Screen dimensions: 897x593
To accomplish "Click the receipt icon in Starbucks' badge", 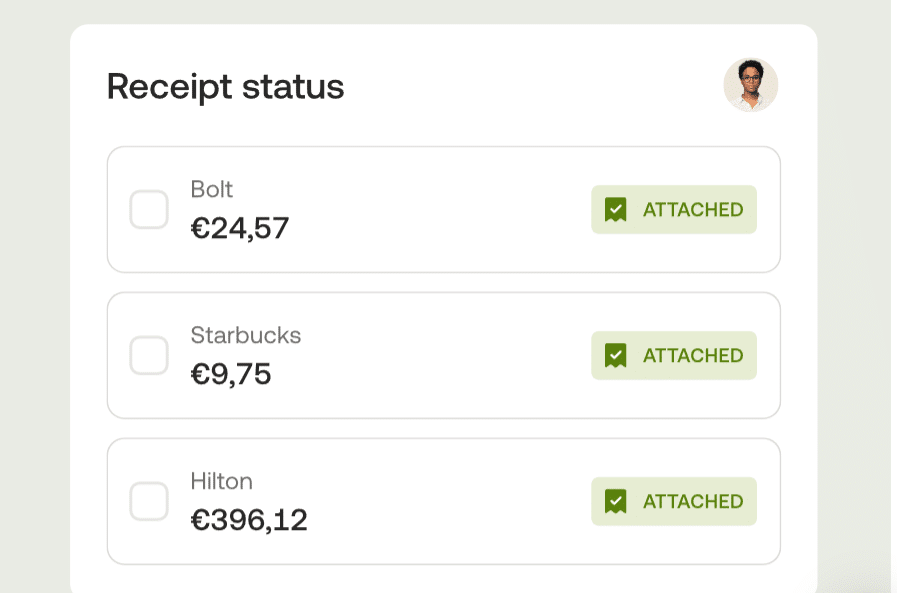I will click(616, 356).
